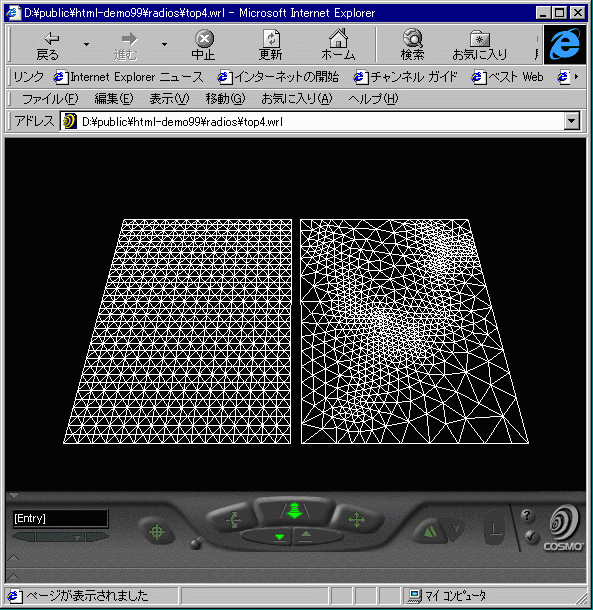The image size is (593, 610).
Task: Open the Back button history dropdown arrow
Action: pyautogui.click(x=86, y=44)
